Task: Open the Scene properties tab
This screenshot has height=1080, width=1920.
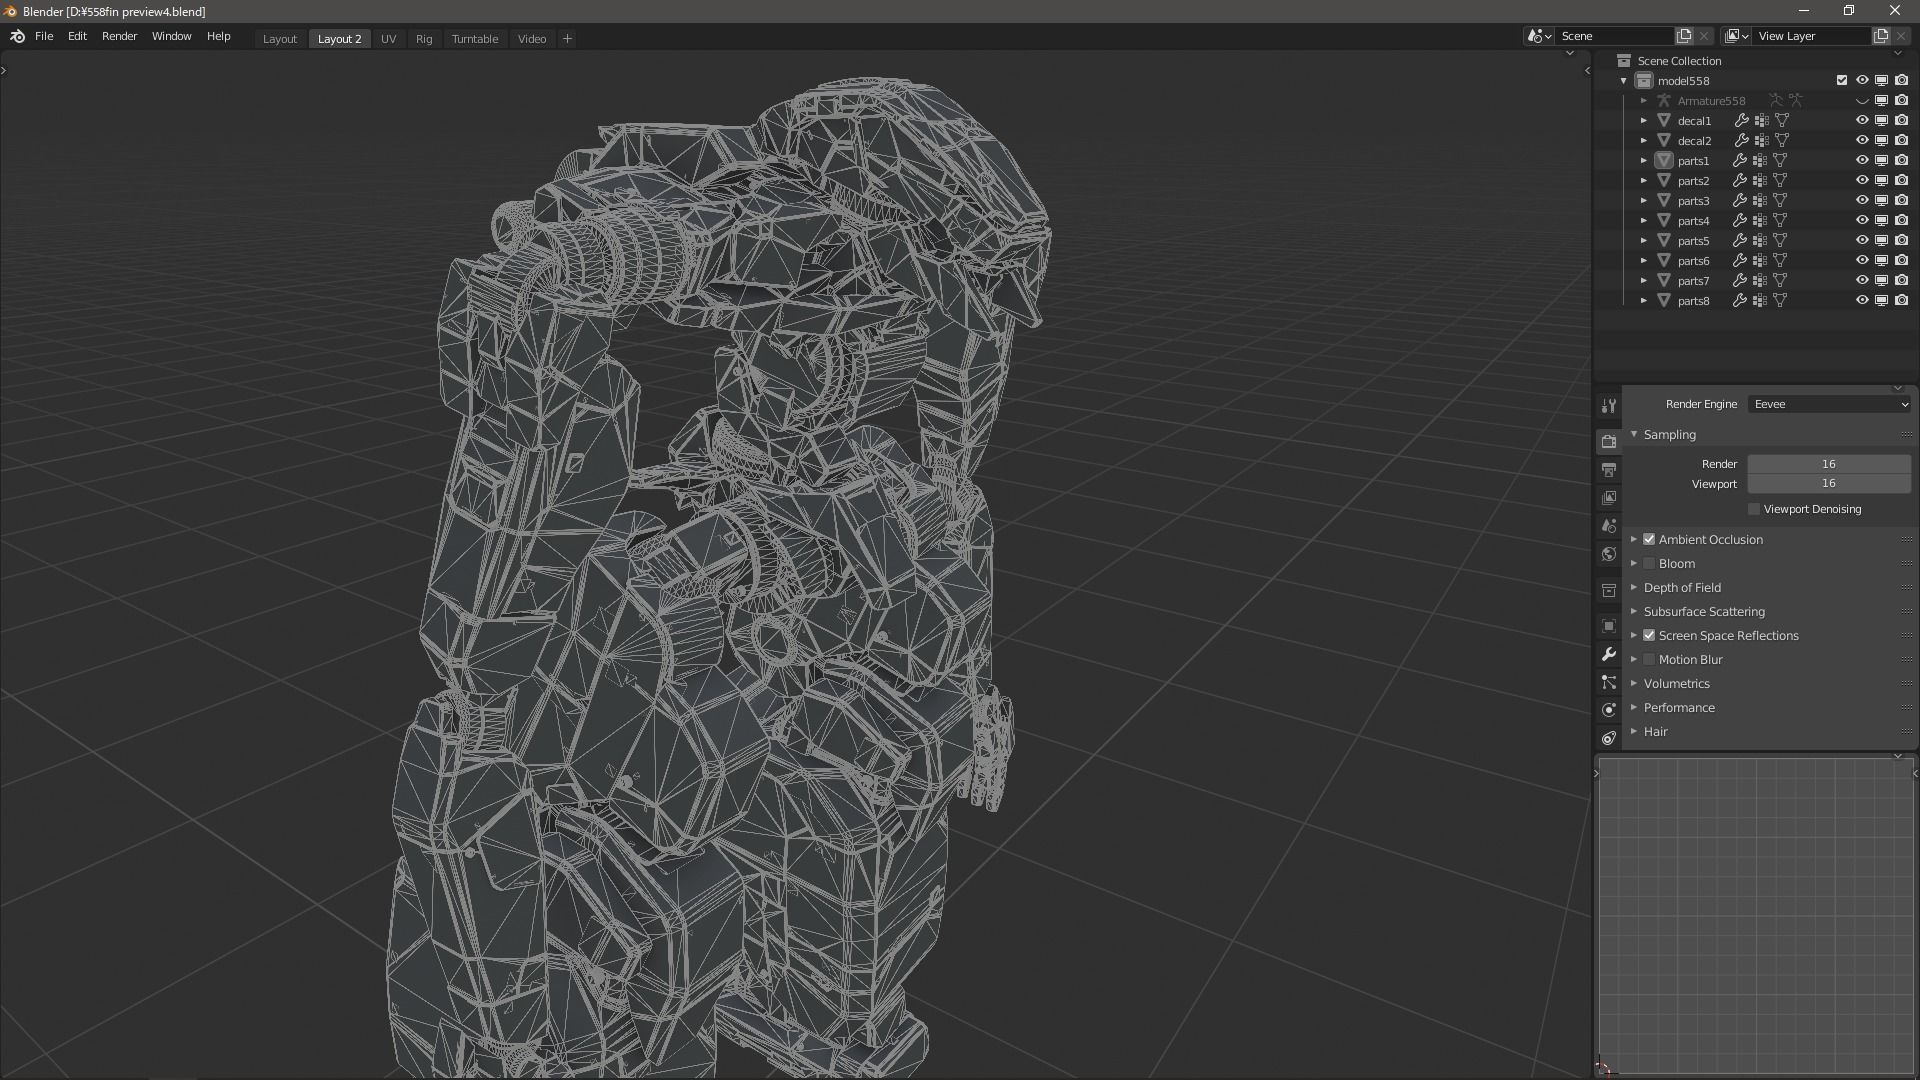Action: click(x=1608, y=525)
